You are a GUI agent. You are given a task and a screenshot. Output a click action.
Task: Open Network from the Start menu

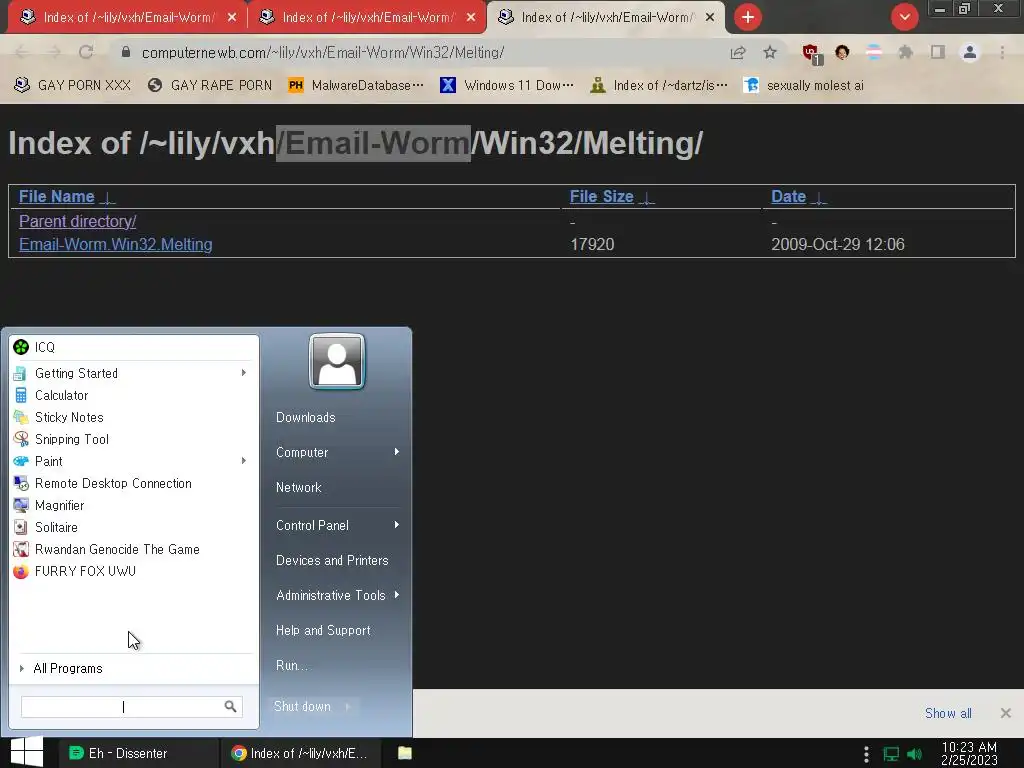coord(298,487)
